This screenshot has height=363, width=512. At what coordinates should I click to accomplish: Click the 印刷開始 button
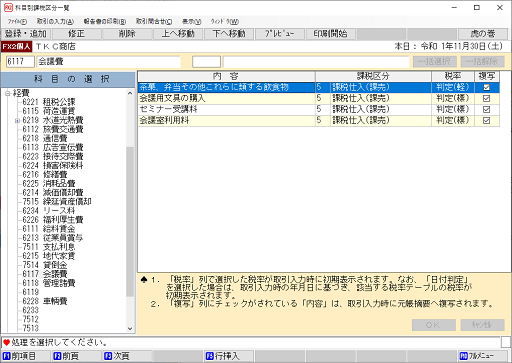[x=330, y=34]
